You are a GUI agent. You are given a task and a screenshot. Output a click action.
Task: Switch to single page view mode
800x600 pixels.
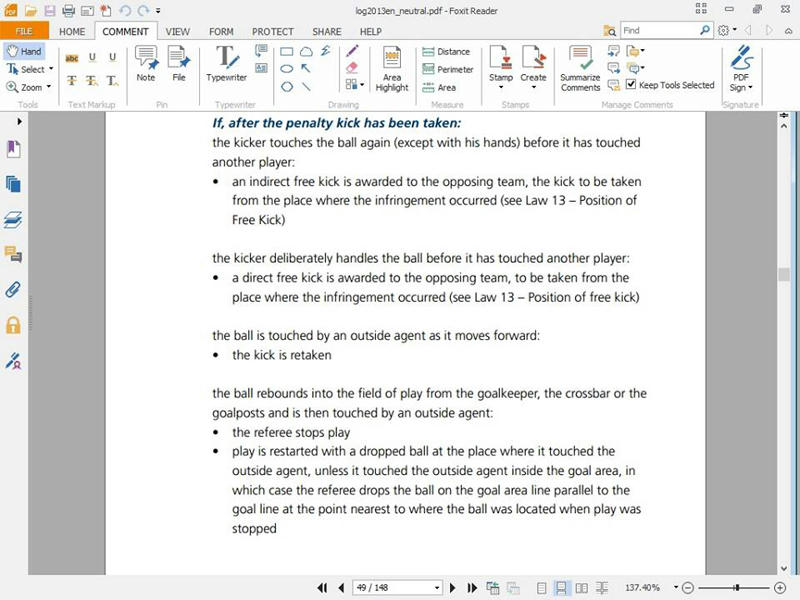click(x=541, y=588)
